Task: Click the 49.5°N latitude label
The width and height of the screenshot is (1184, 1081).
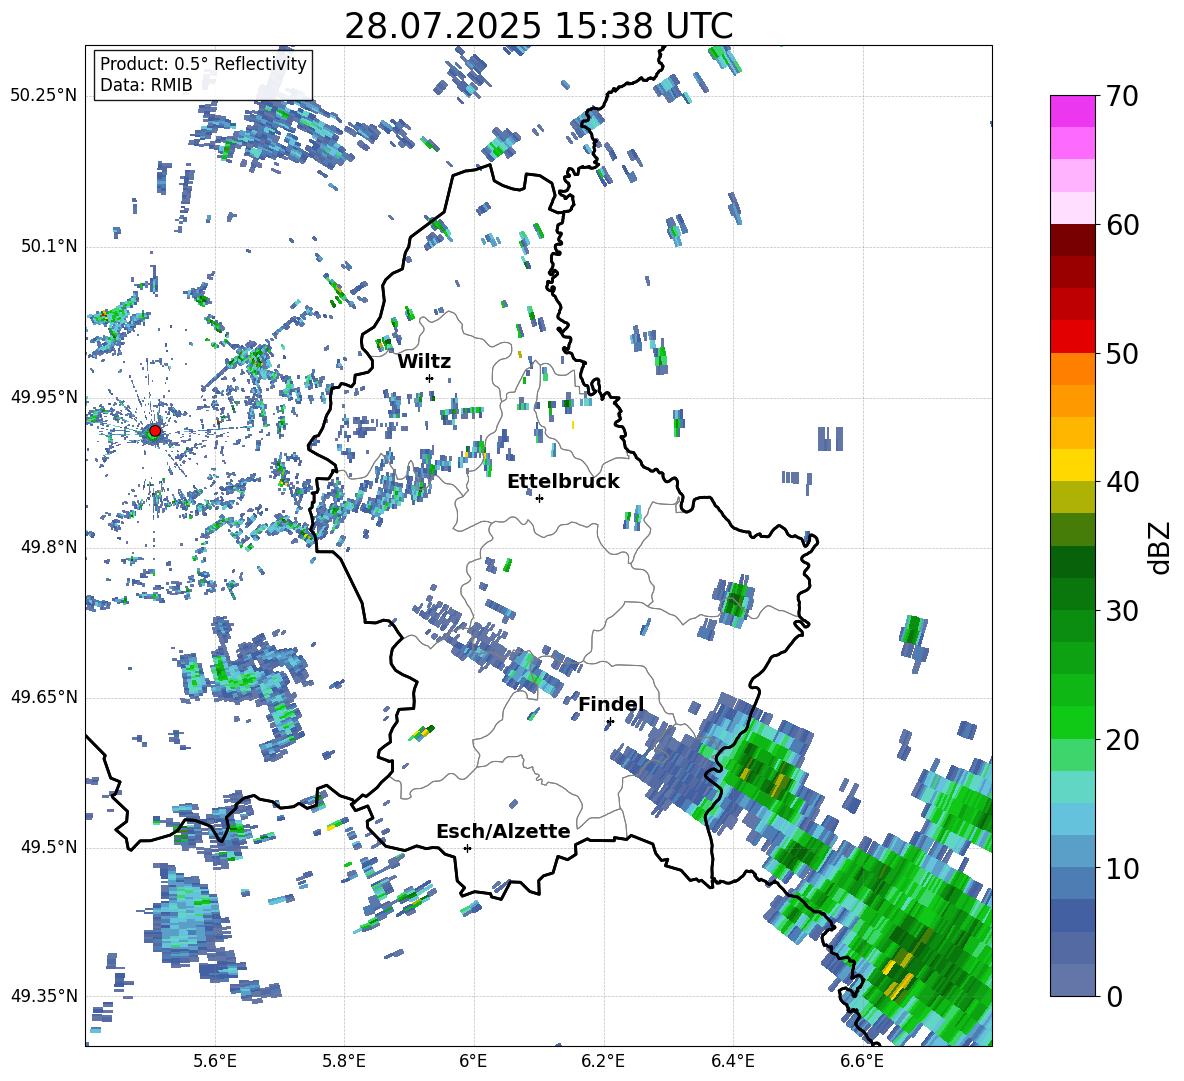Action: point(48,847)
